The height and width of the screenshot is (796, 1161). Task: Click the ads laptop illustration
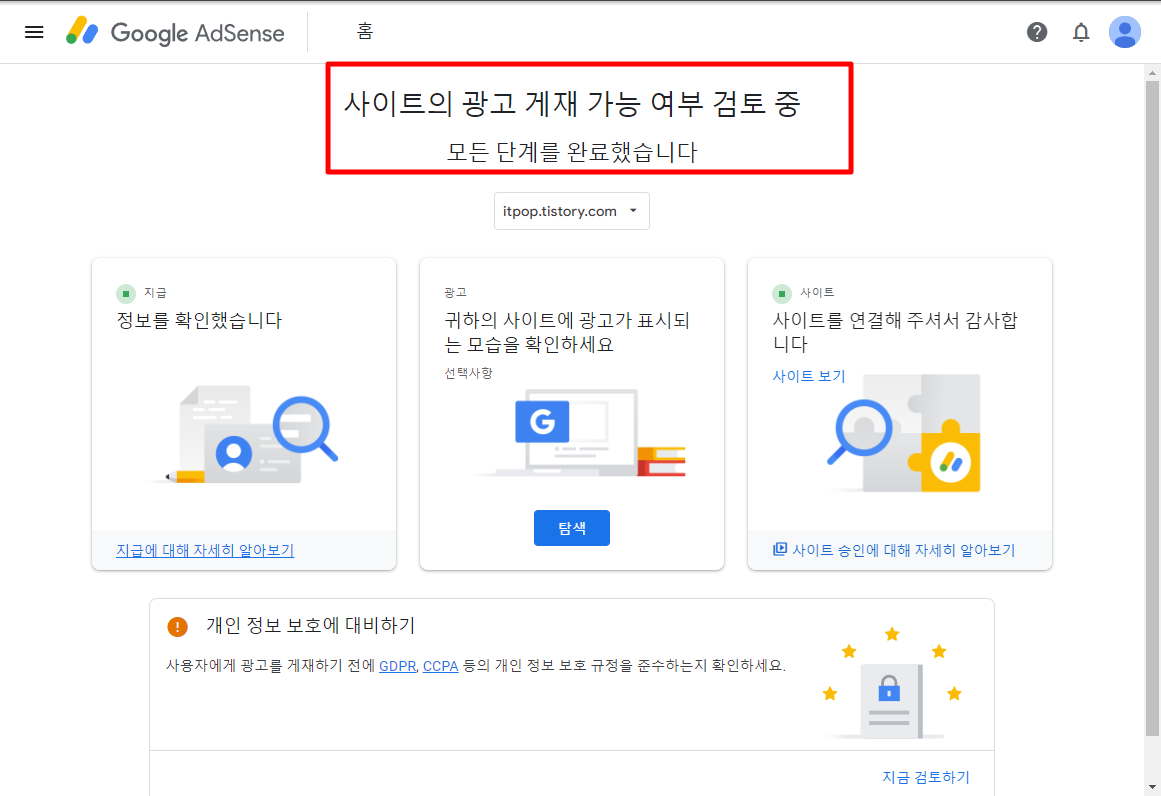(x=581, y=432)
